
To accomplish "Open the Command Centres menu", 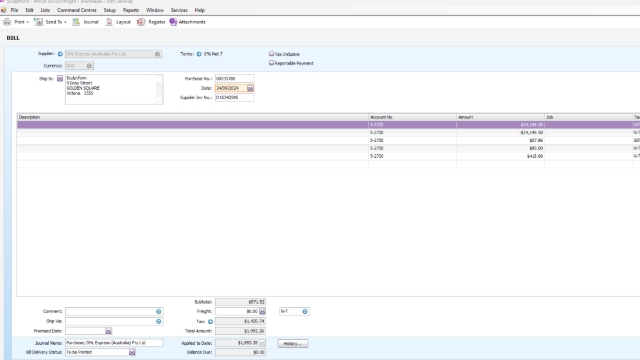I will coord(77,10).
